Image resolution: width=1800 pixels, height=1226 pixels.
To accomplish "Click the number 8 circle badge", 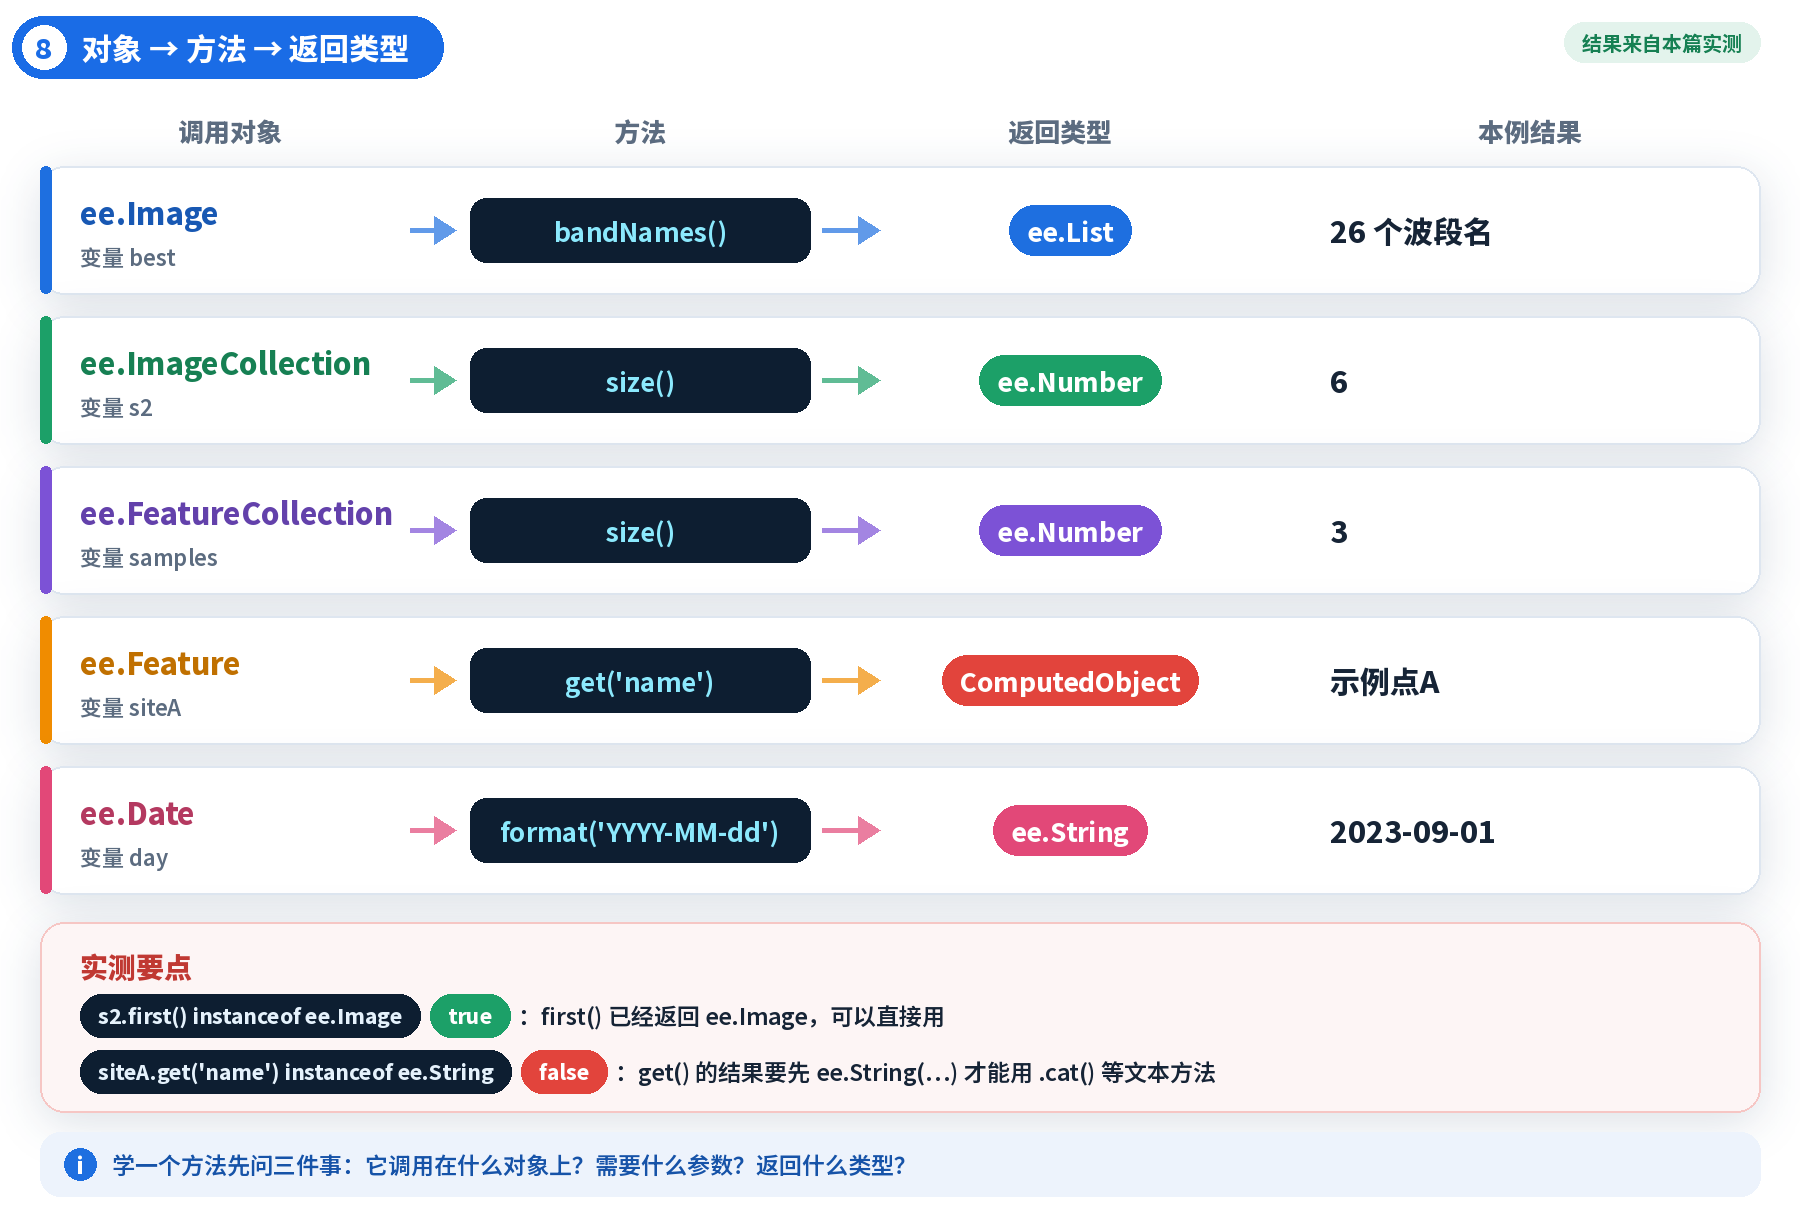I will pyautogui.click(x=43, y=48).
